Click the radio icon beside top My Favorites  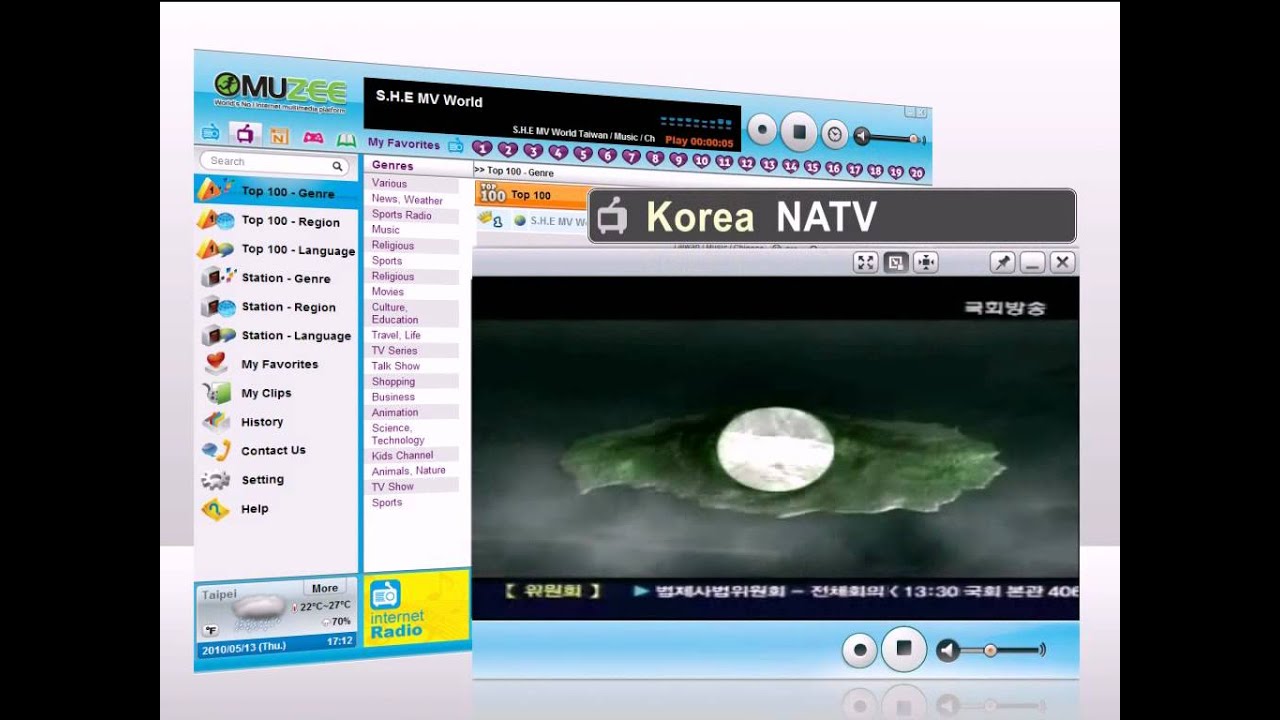point(455,145)
